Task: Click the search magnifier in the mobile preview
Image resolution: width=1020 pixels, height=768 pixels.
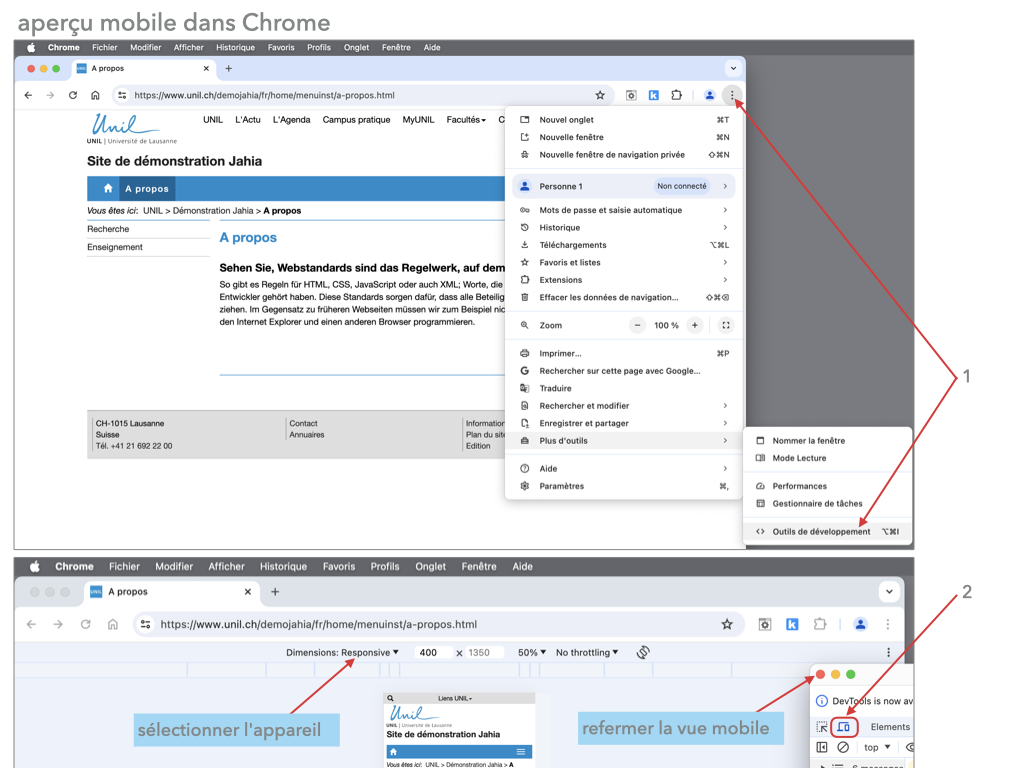Action: coord(391,699)
